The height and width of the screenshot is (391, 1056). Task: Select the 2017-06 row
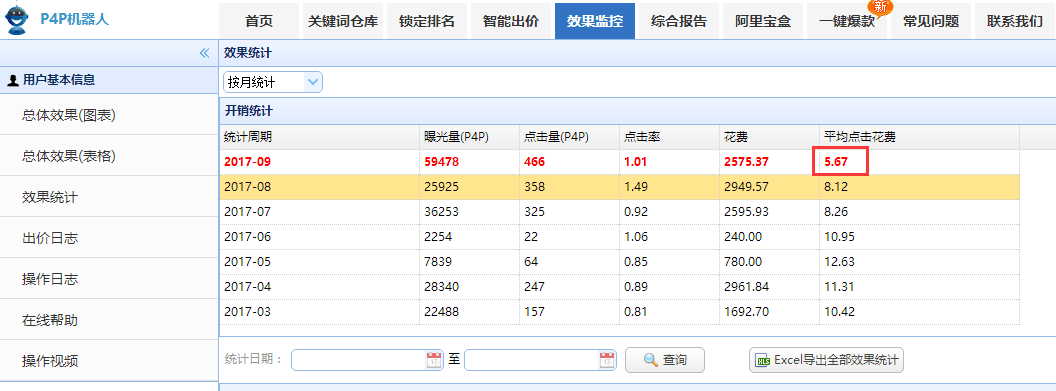[620, 237]
